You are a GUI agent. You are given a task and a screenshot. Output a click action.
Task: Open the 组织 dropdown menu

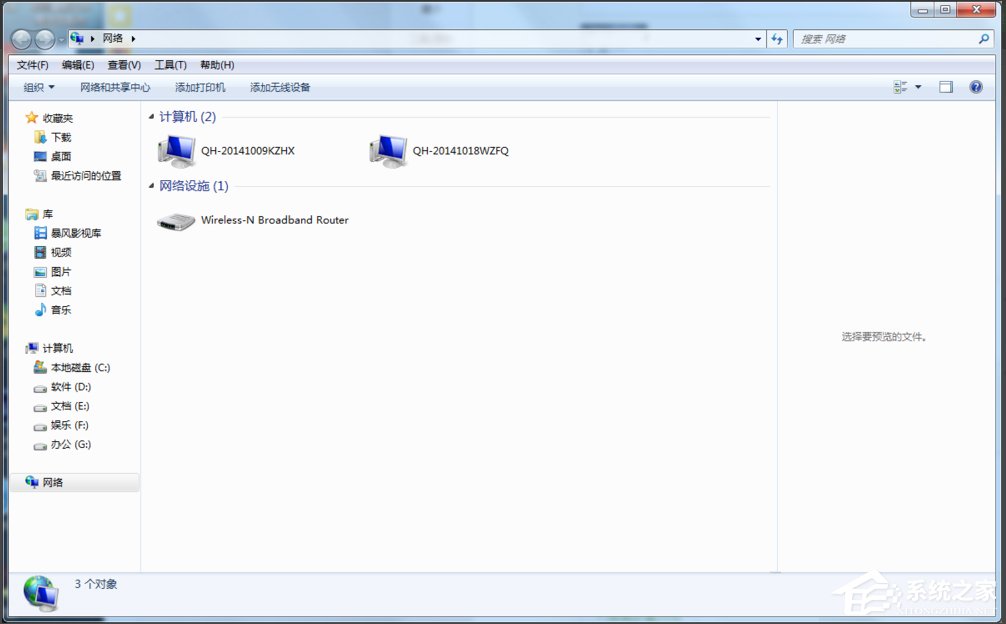point(37,87)
